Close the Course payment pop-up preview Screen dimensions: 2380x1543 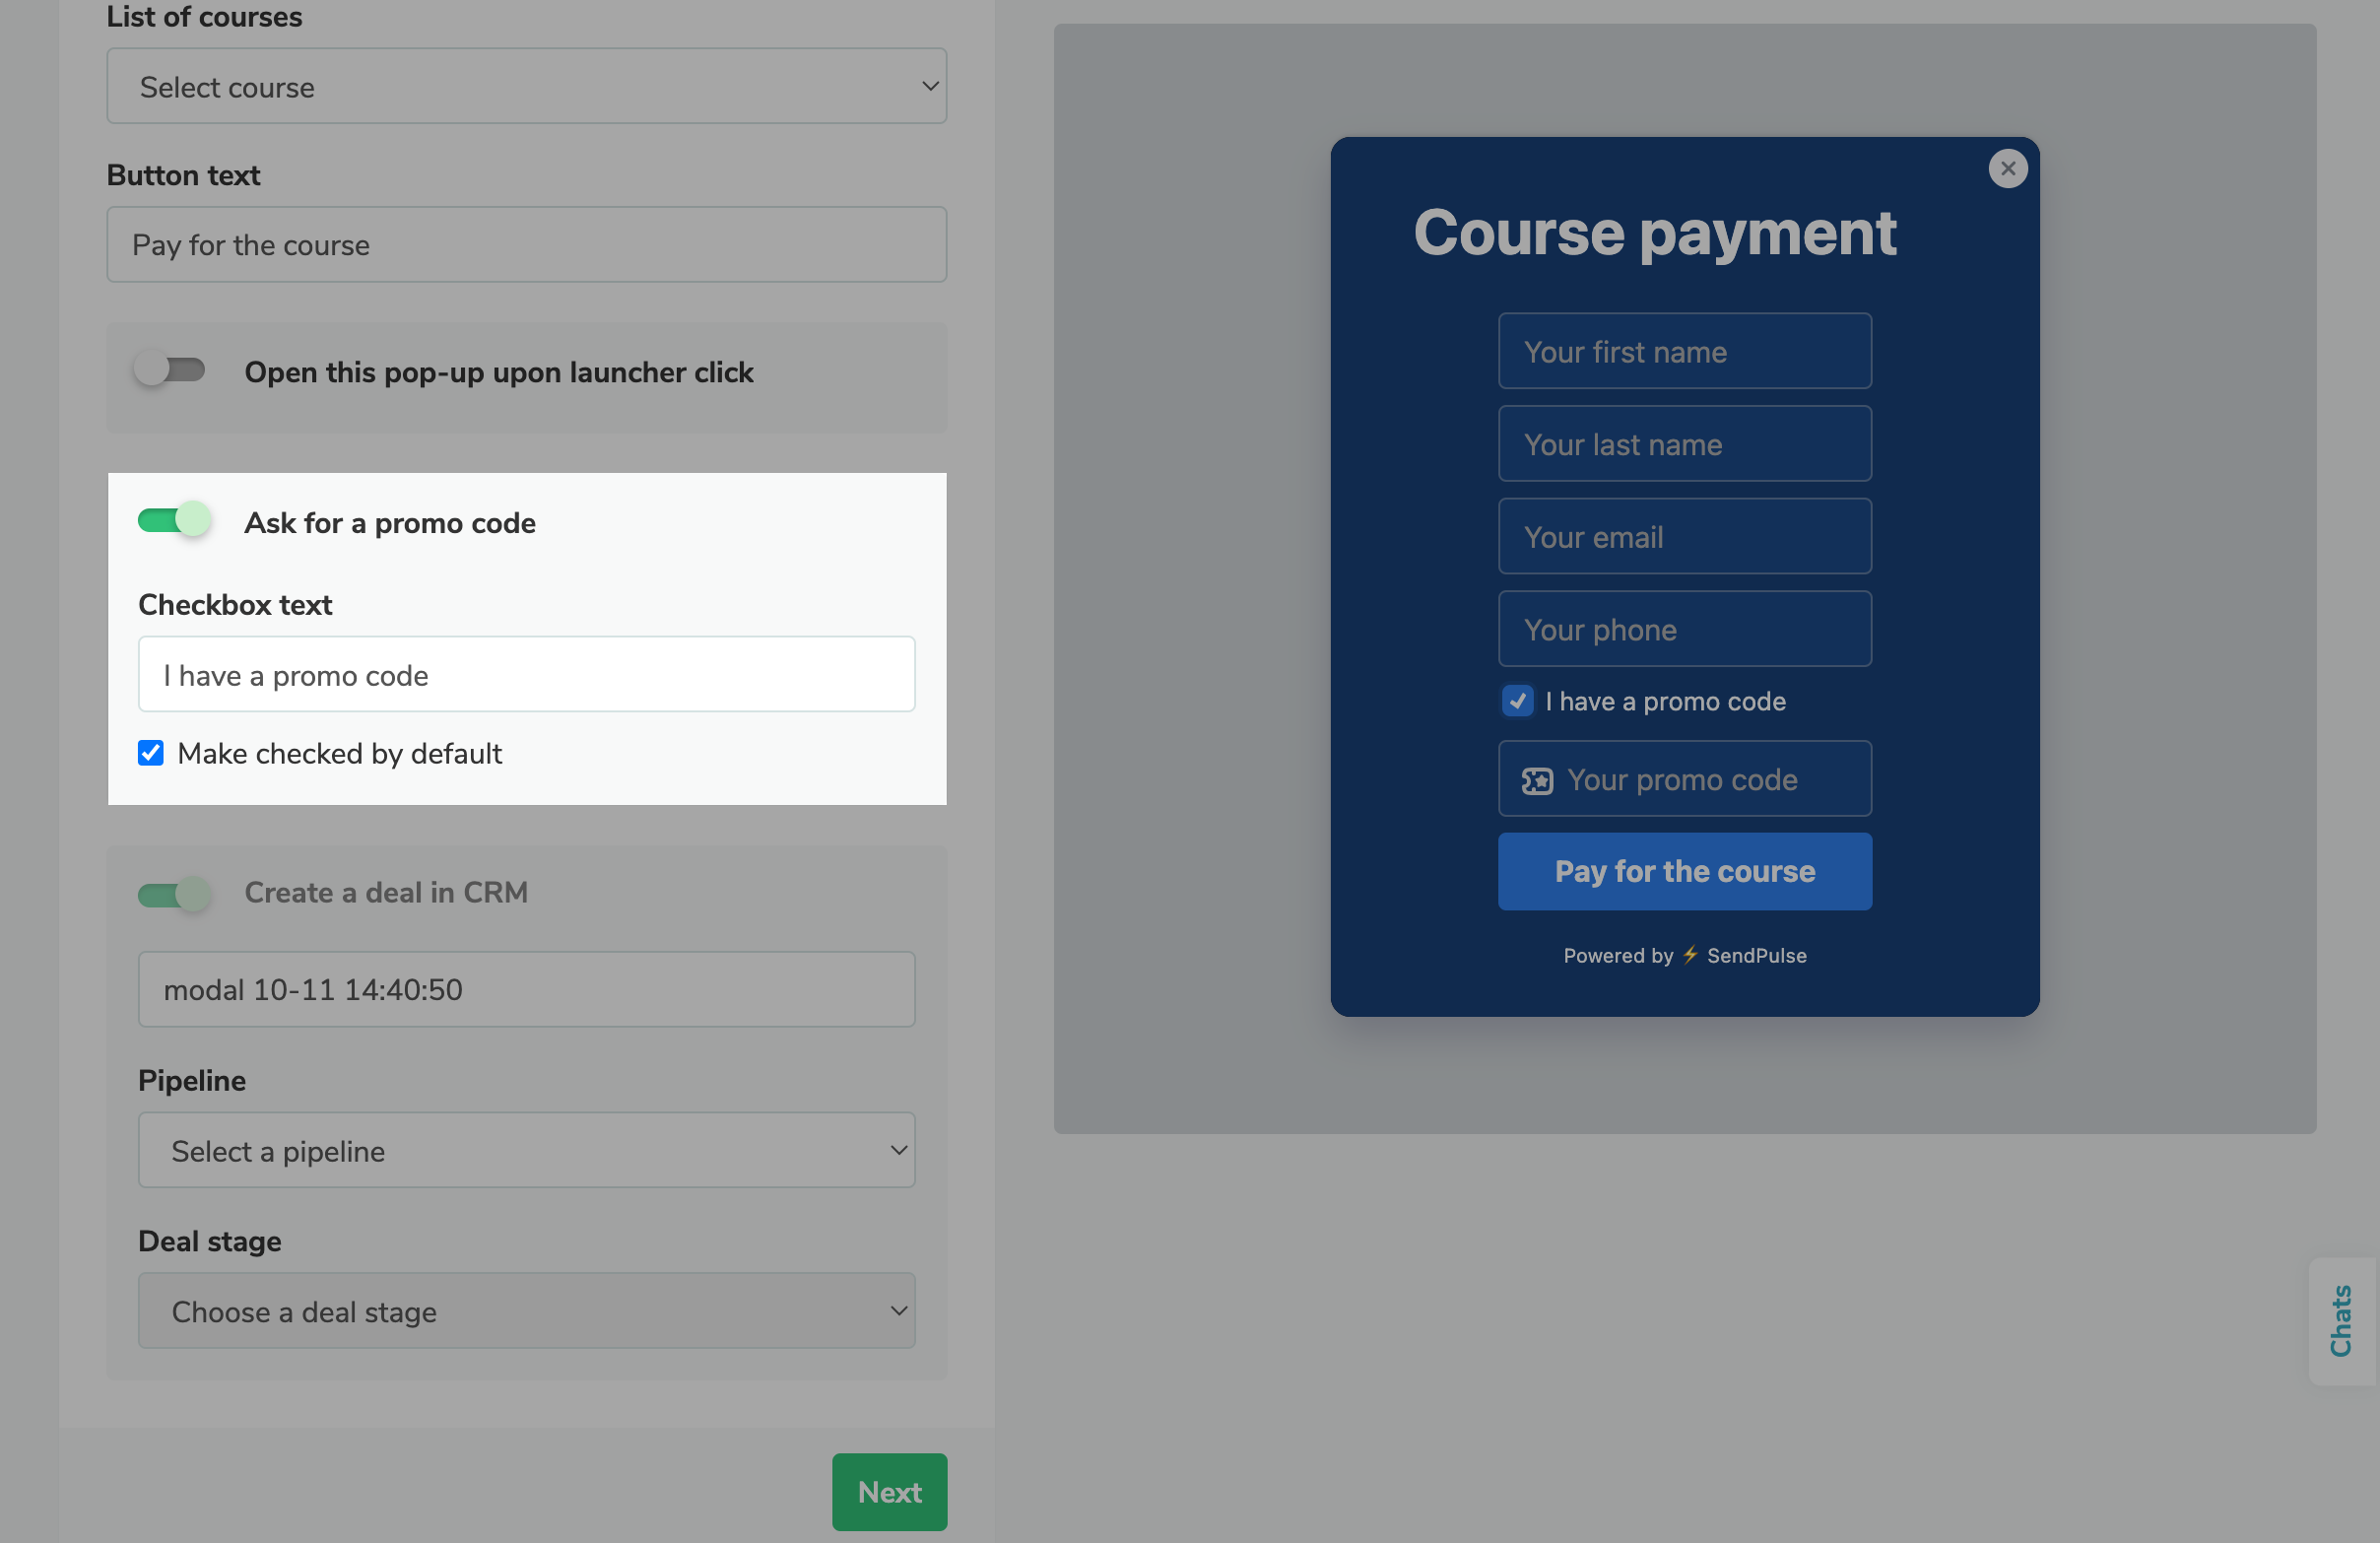[2008, 168]
